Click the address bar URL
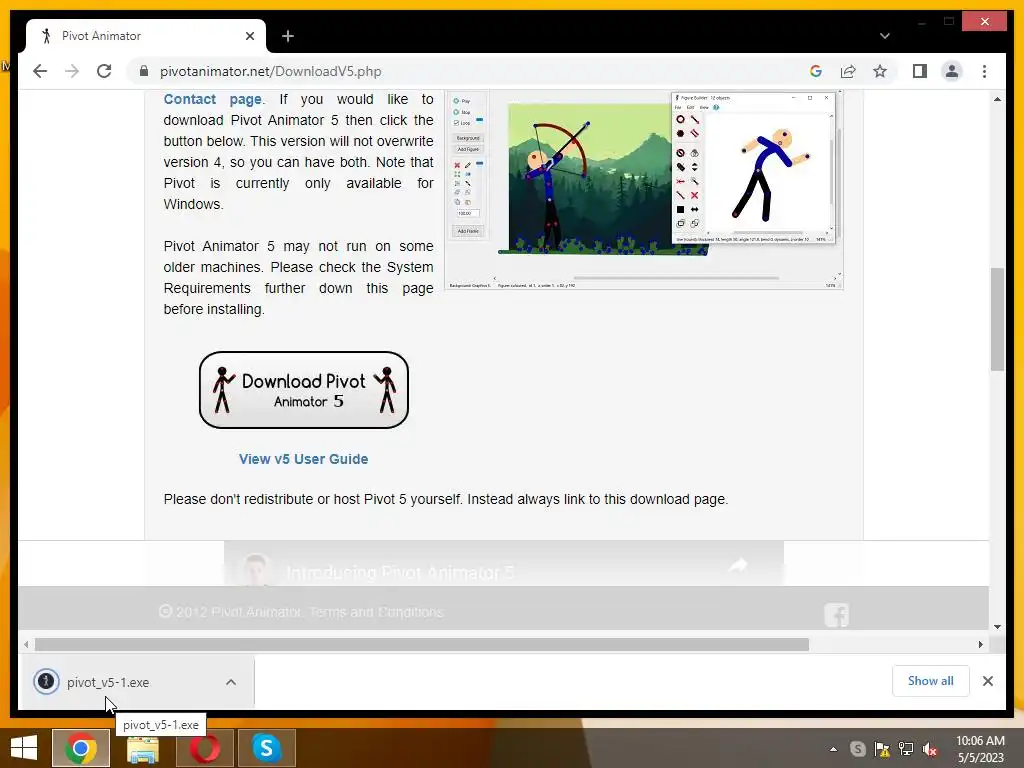Viewport: 1024px width, 768px height. pos(270,71)
